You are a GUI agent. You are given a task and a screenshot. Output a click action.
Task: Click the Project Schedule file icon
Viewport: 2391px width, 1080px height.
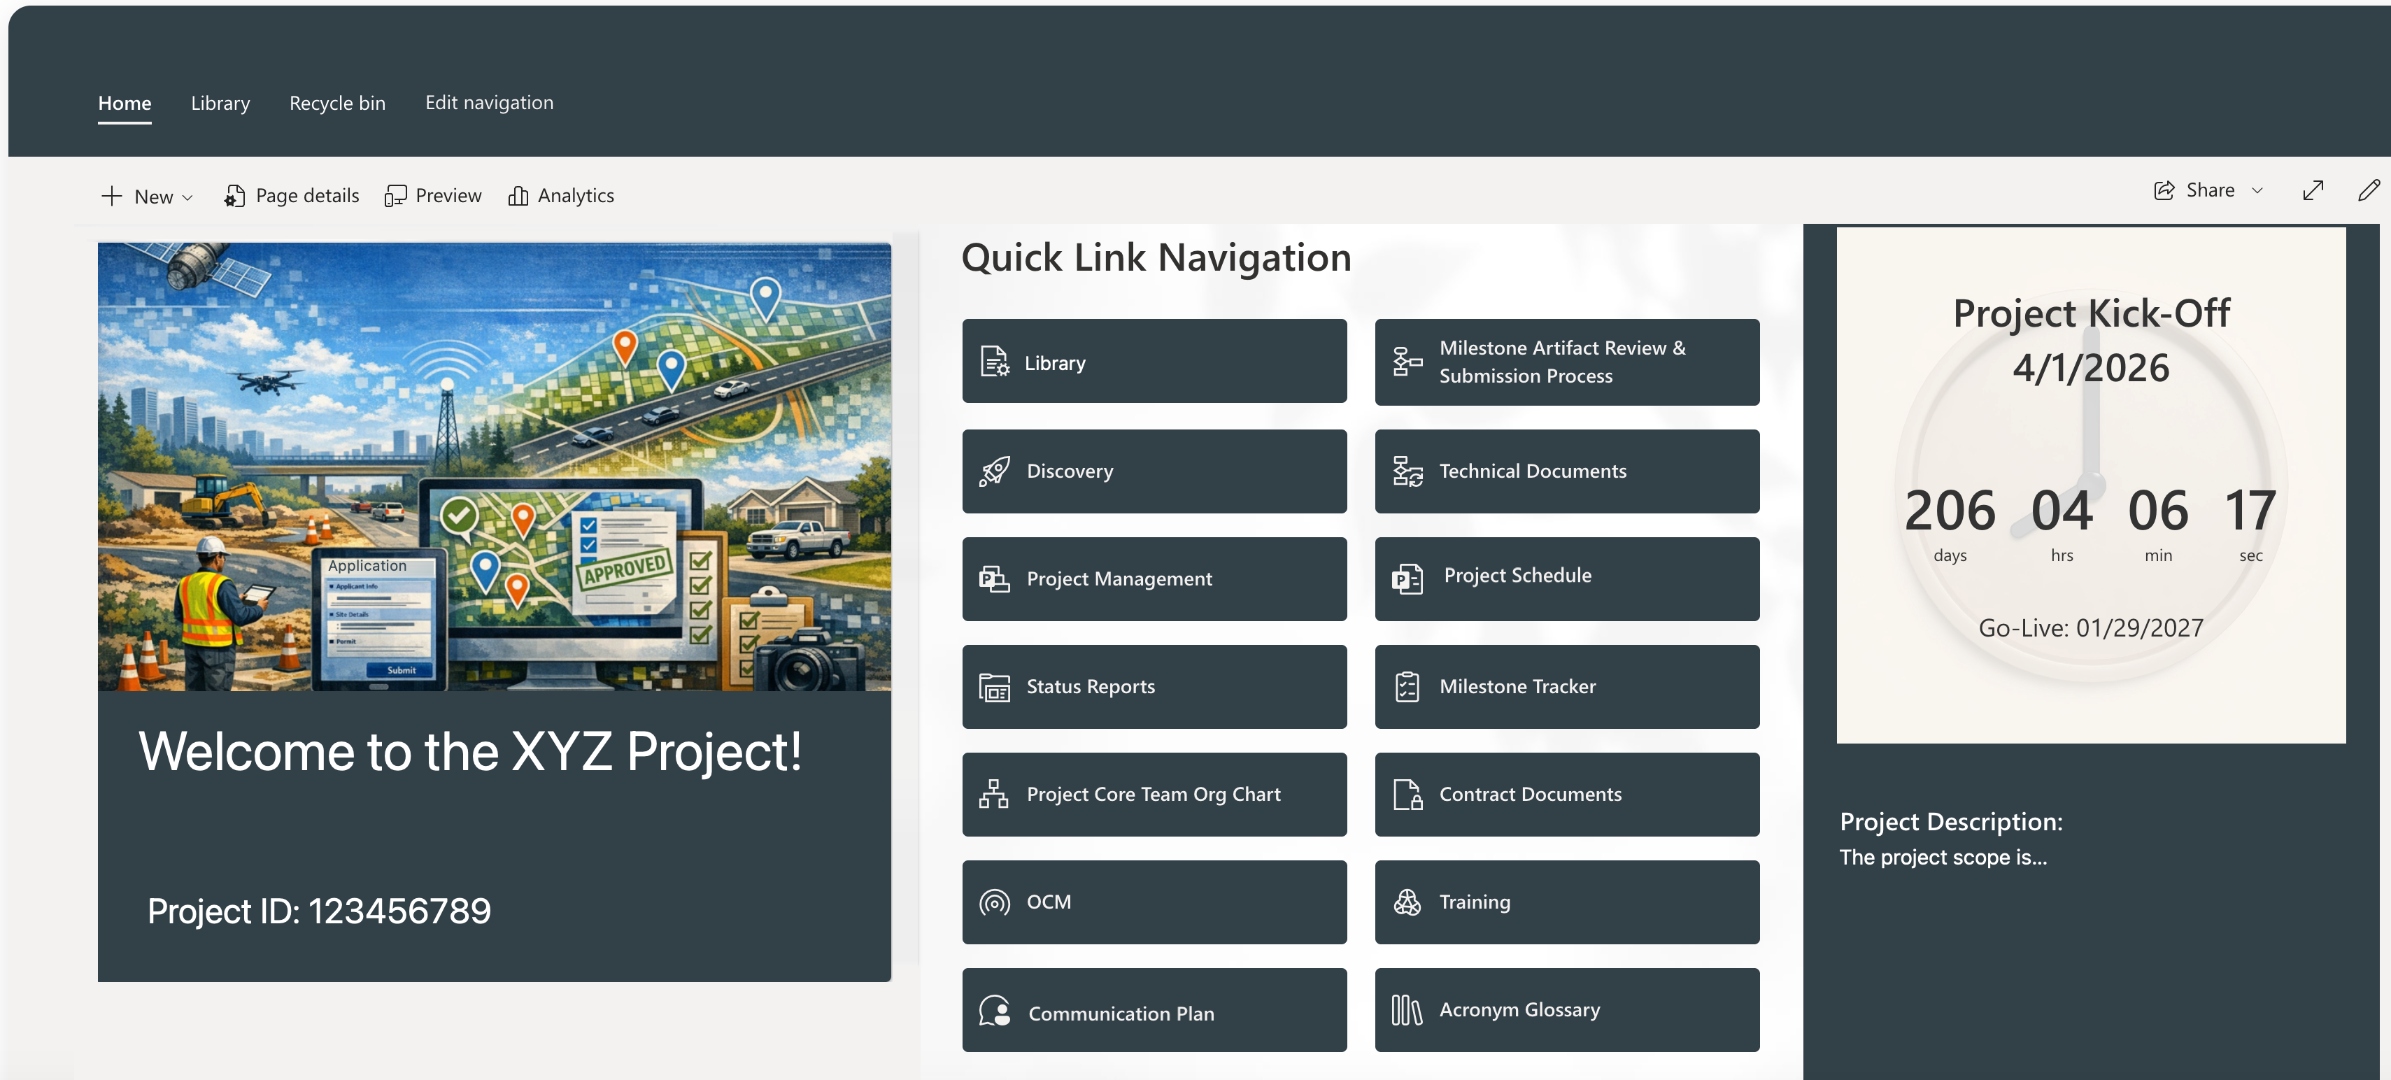point(1407,579)
